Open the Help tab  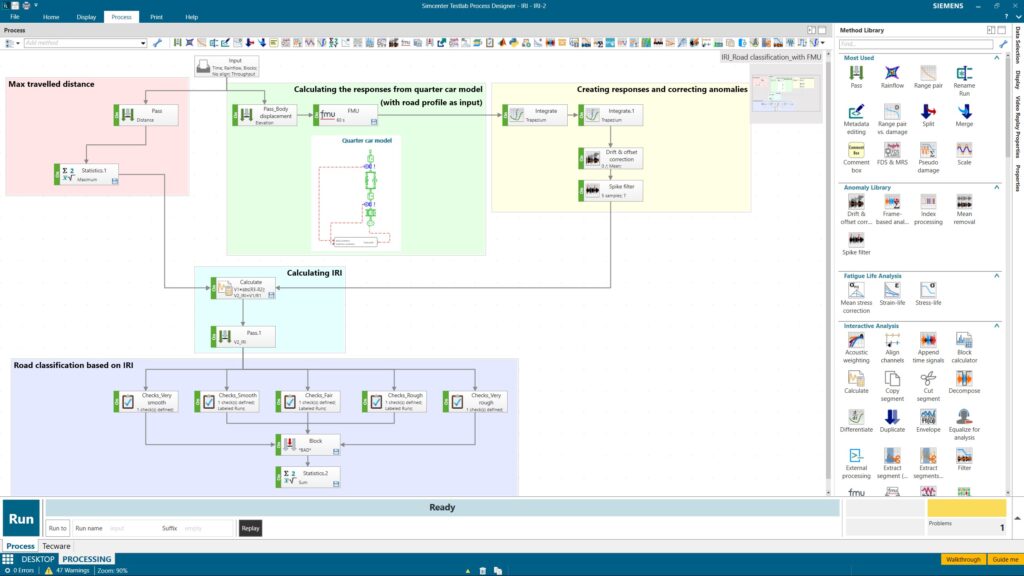(x=191, y=17)
